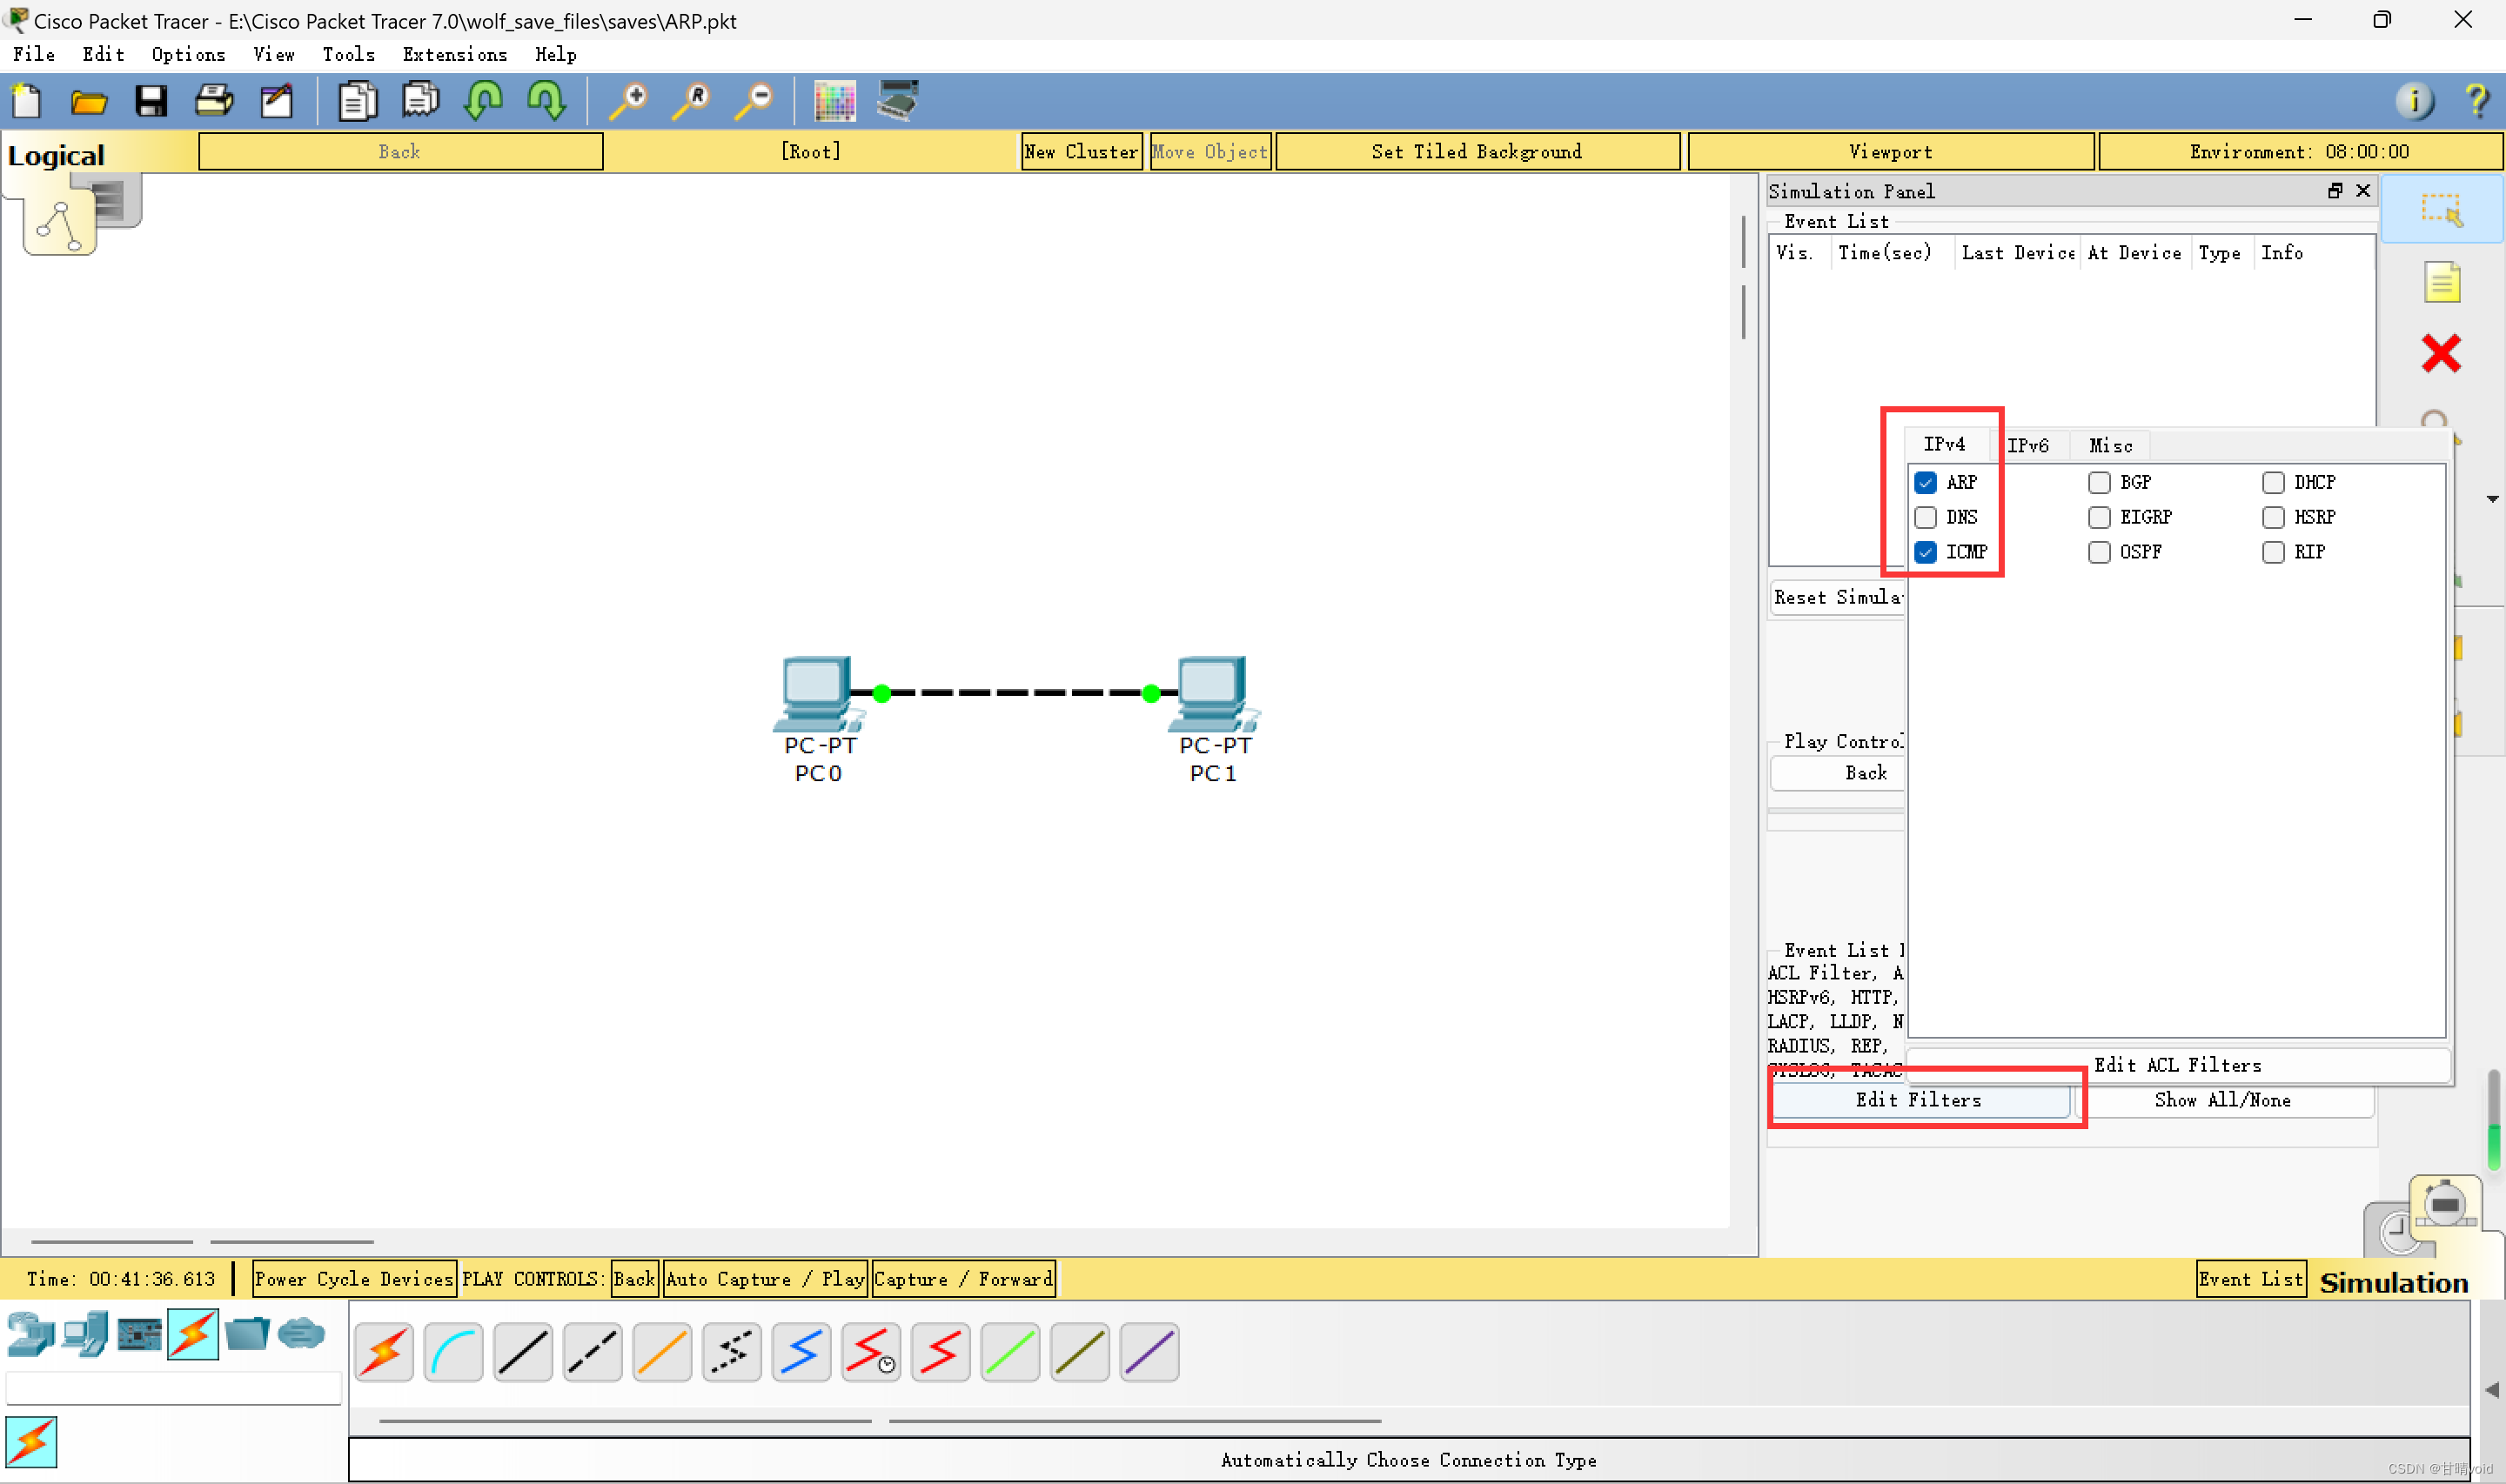Click the Zoom Reset magnifier icon

(x=692, y=101)
